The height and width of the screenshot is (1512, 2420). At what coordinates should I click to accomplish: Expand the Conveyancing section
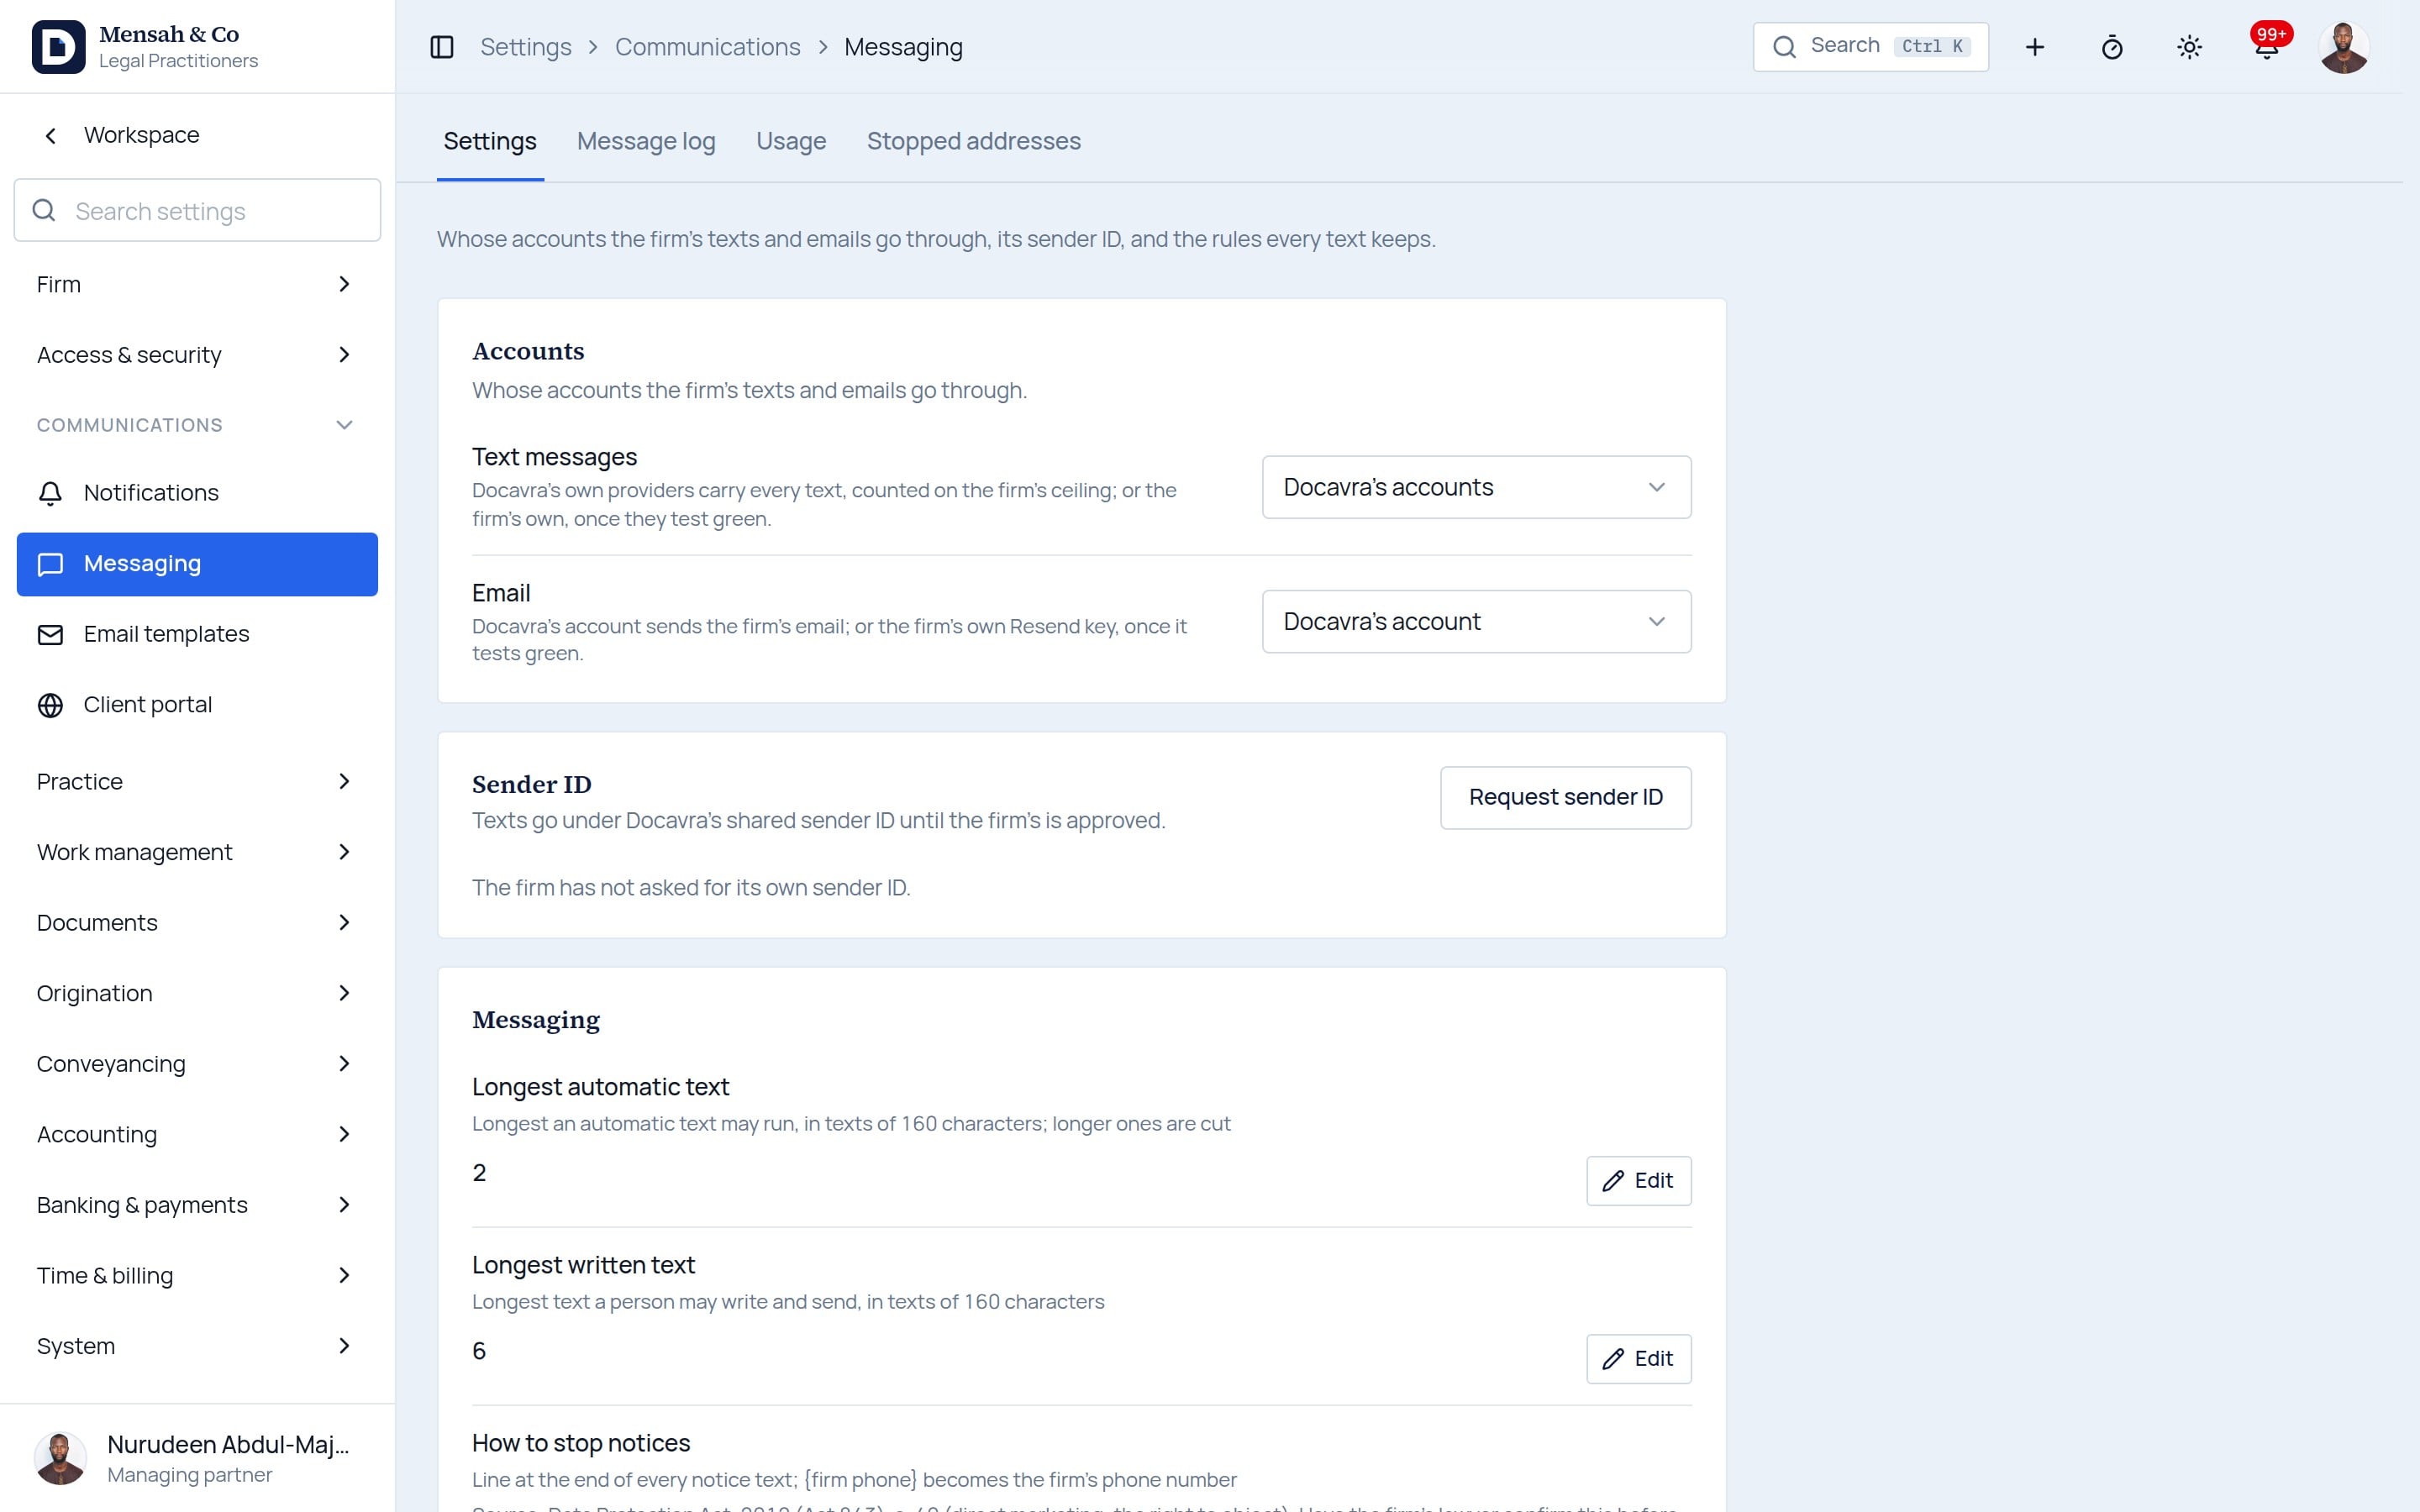pyautogui.click(x=197, y=1064)
